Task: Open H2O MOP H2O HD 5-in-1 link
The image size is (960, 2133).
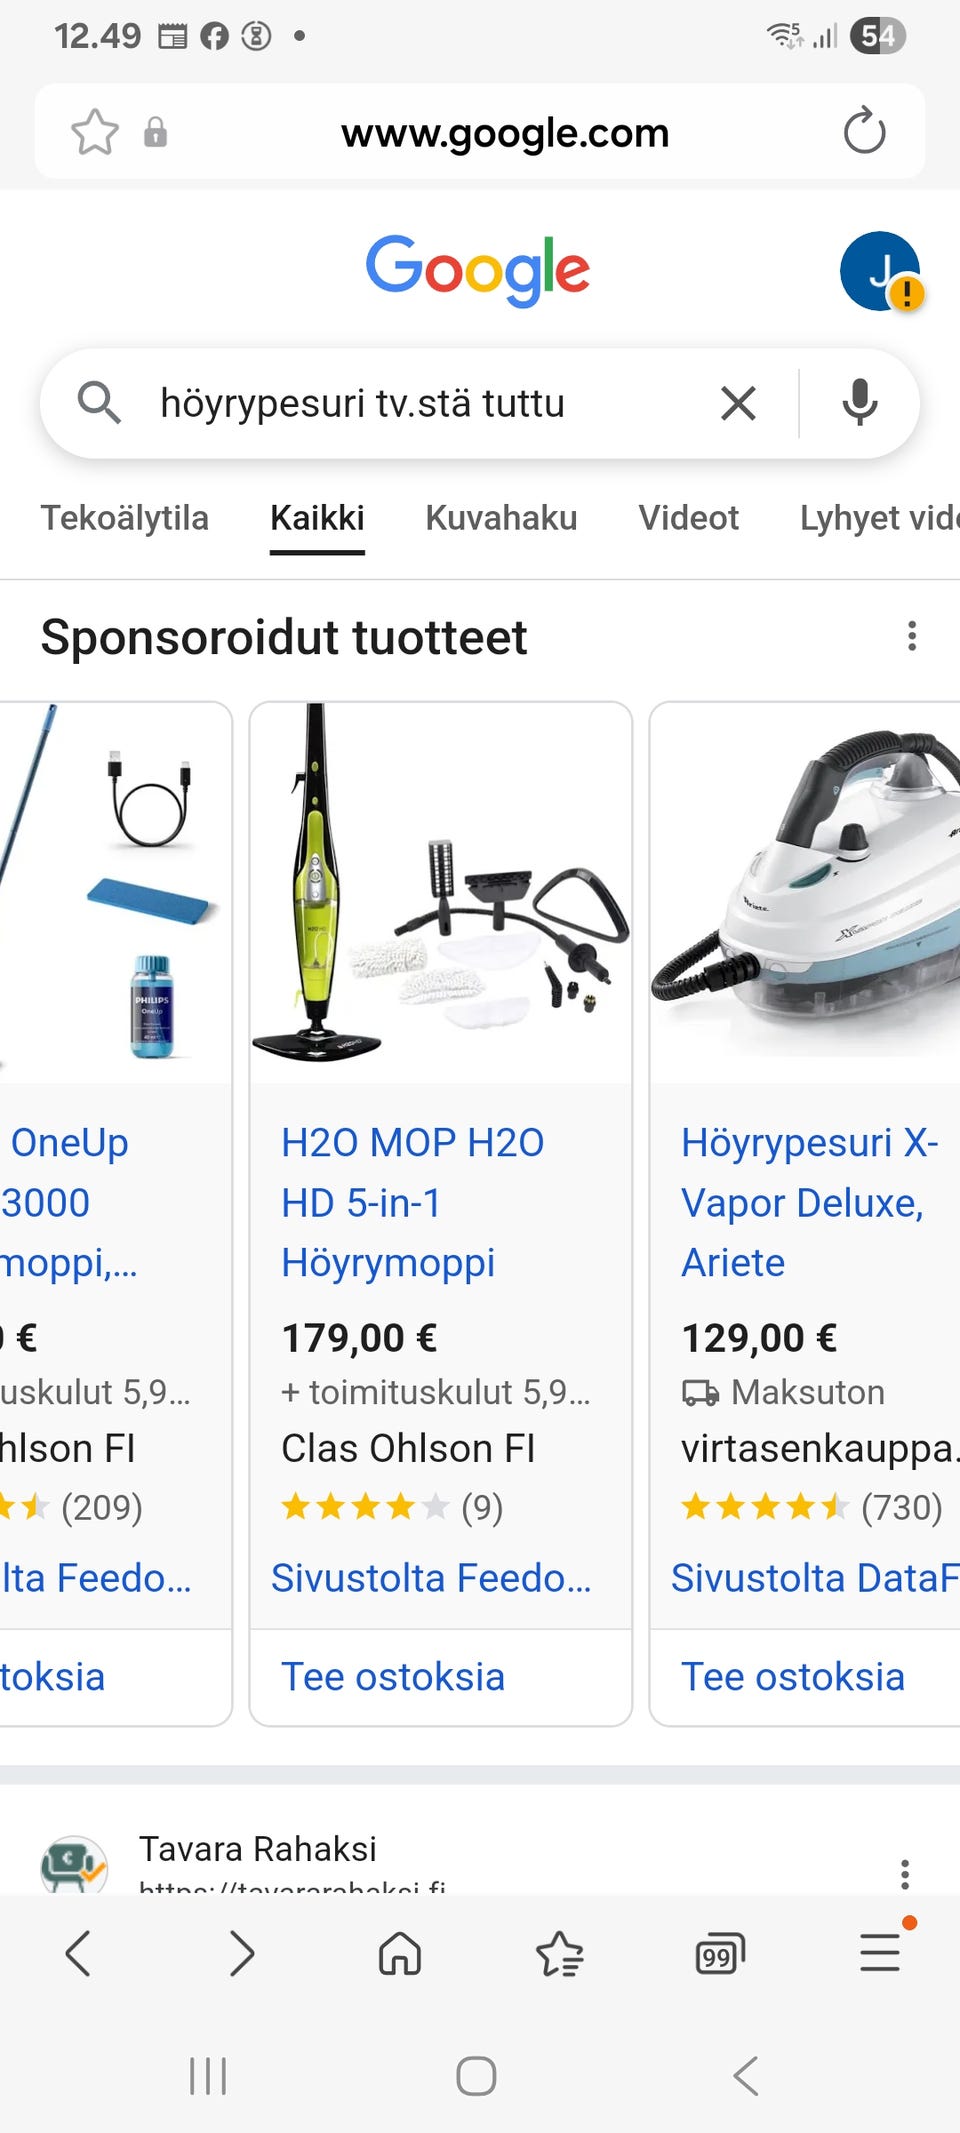Action: pos(412,1202)
